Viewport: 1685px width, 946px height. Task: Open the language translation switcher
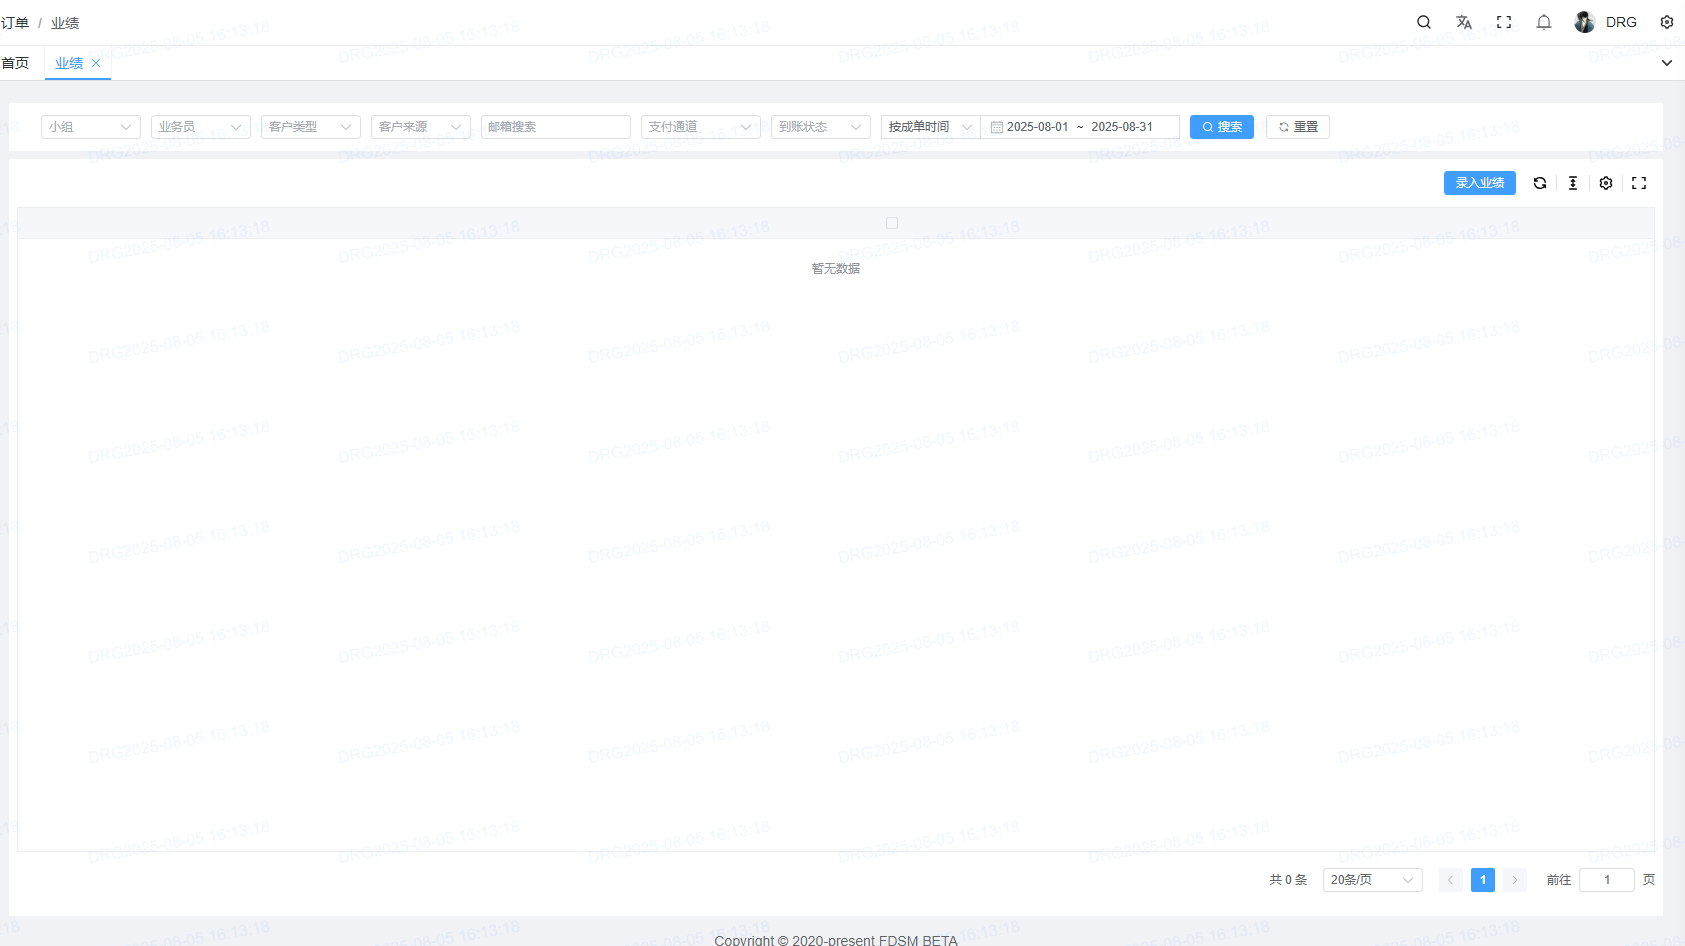click(1464, 22)
